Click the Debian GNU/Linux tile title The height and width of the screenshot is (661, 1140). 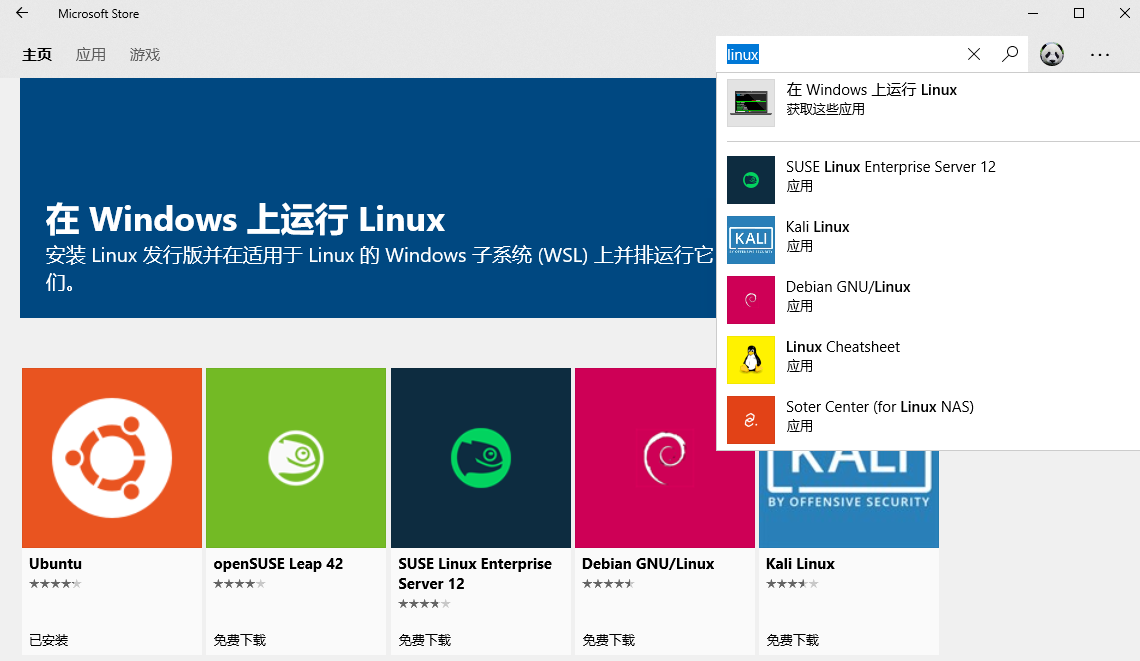click(x=648, y=564)
